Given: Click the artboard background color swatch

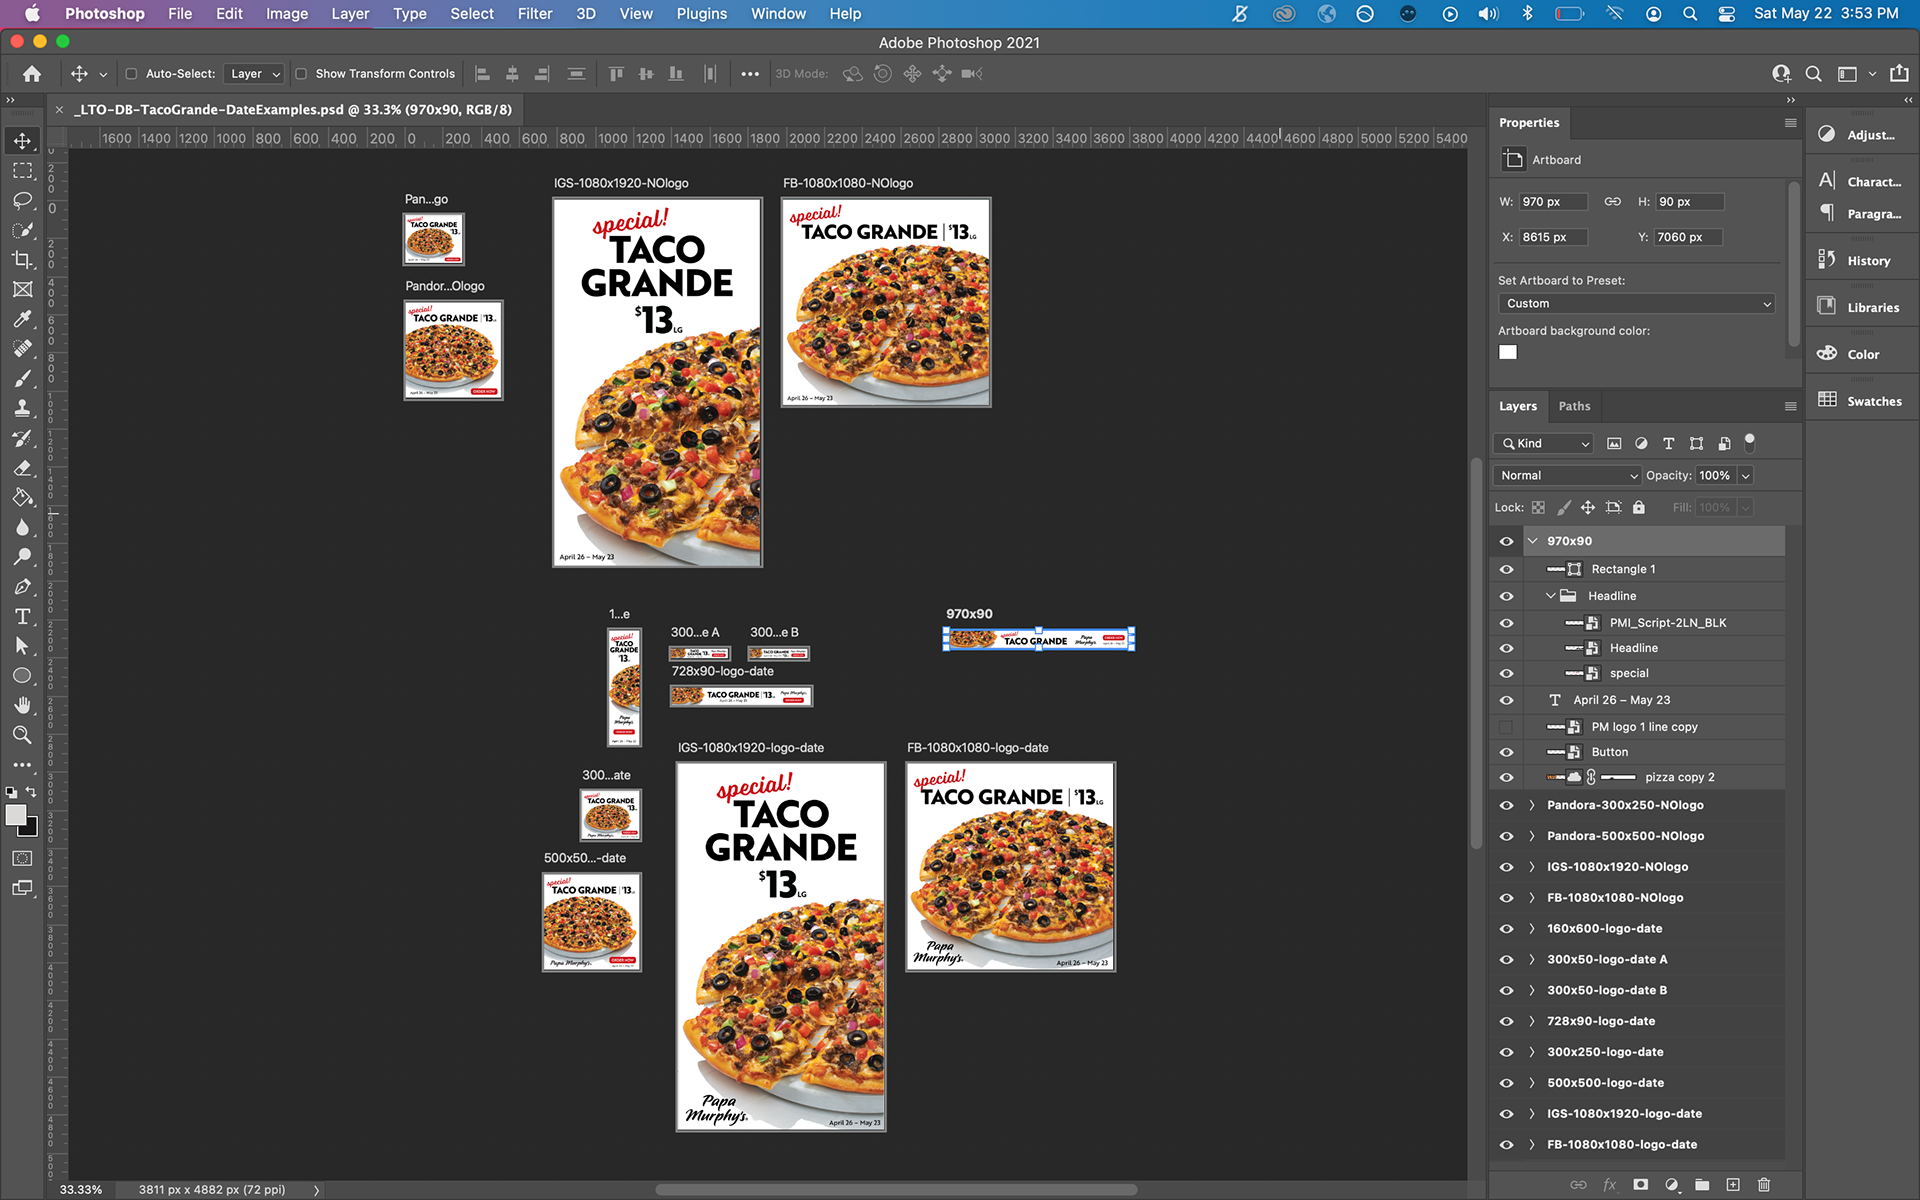Looking at the screenshot, I should coord(1508,352).
